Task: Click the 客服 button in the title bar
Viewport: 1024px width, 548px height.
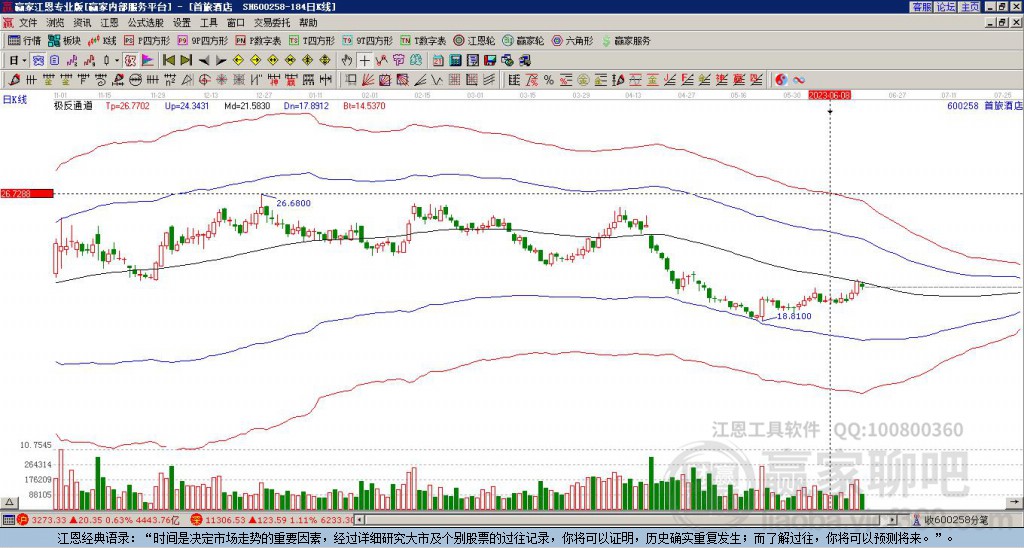Action: click(x=921, y=7)
